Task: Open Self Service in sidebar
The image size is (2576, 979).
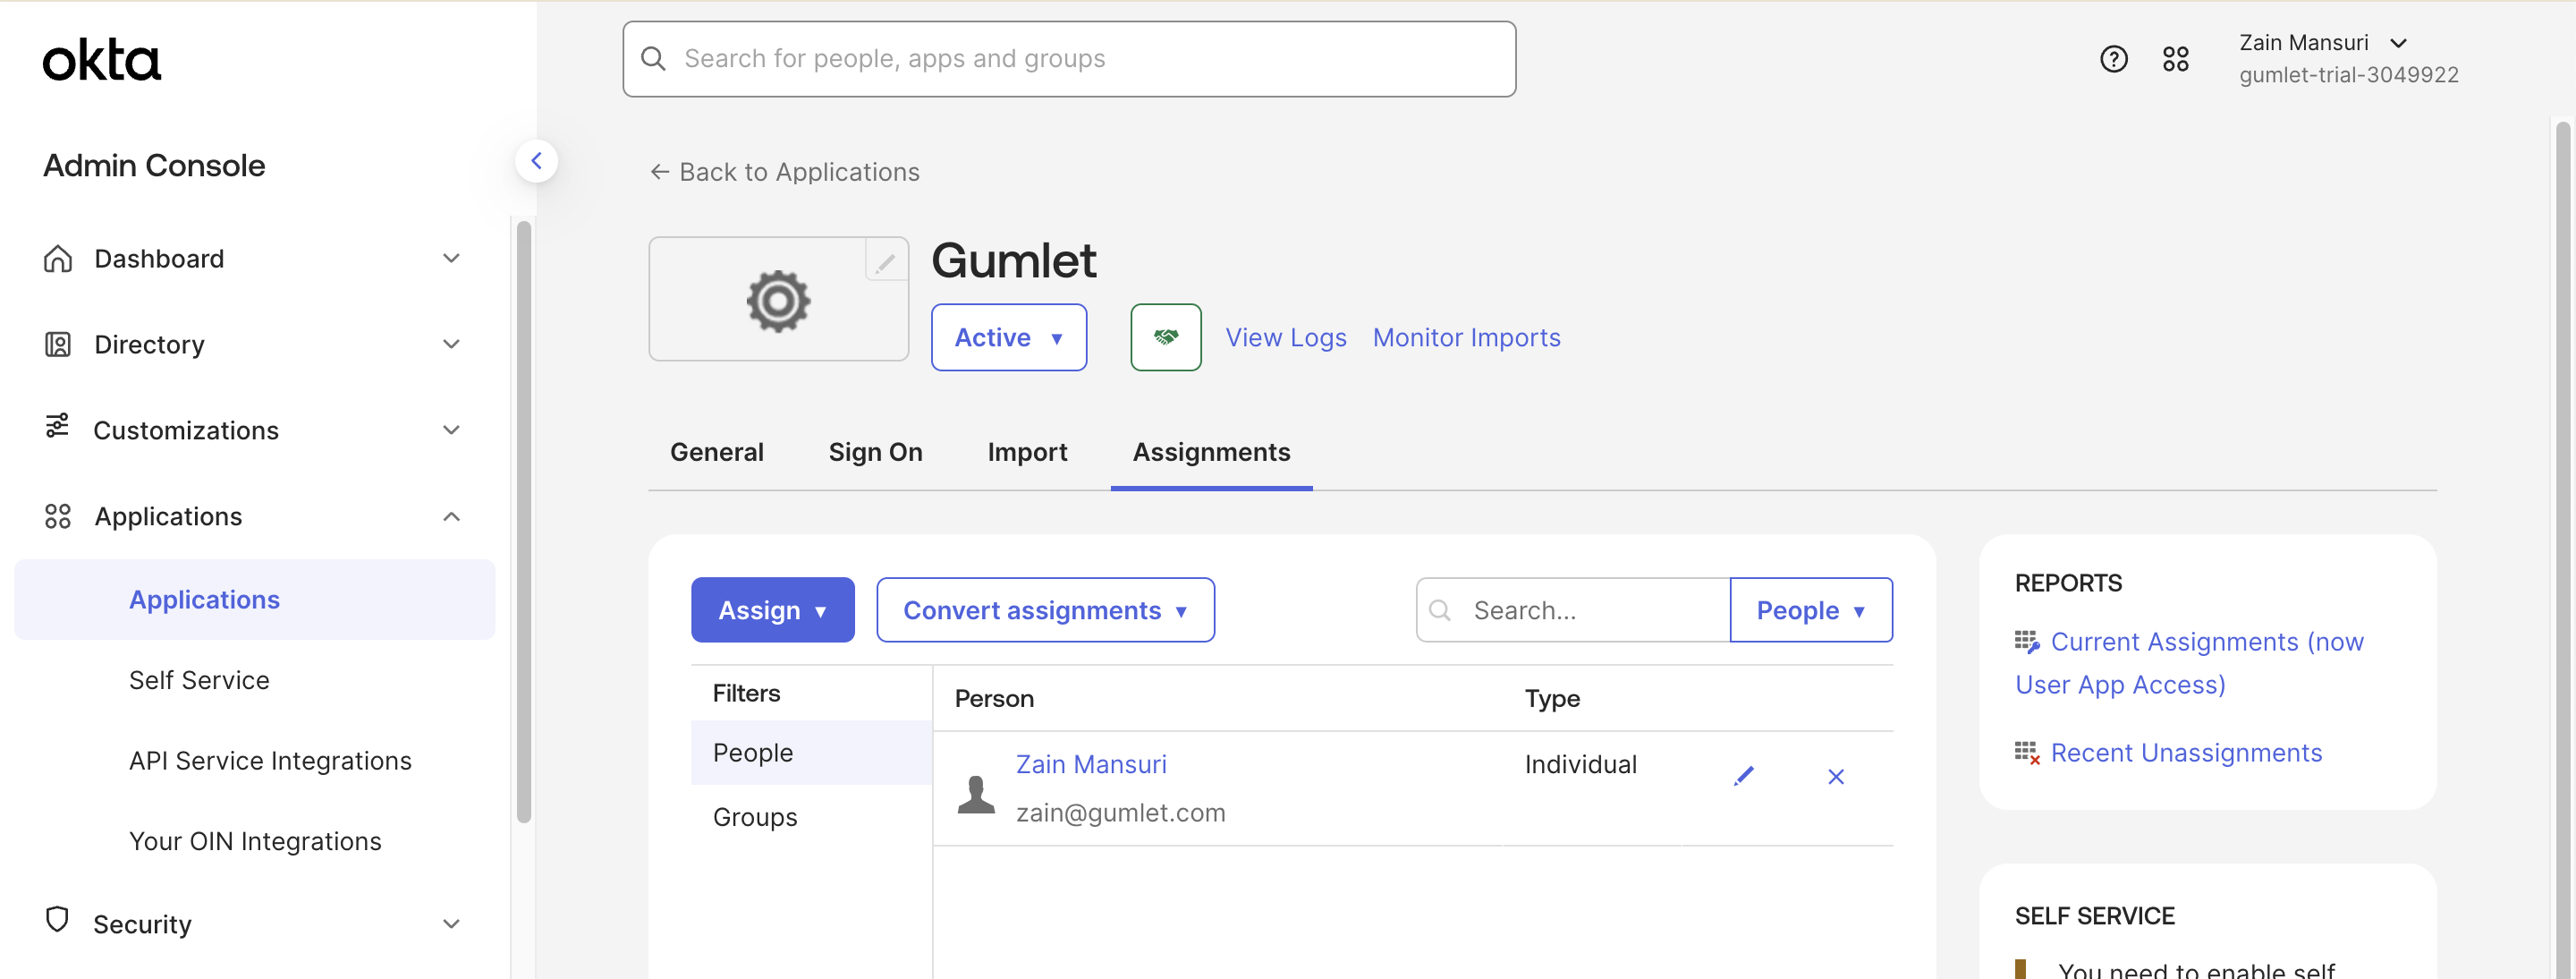Action: point(199,680)
